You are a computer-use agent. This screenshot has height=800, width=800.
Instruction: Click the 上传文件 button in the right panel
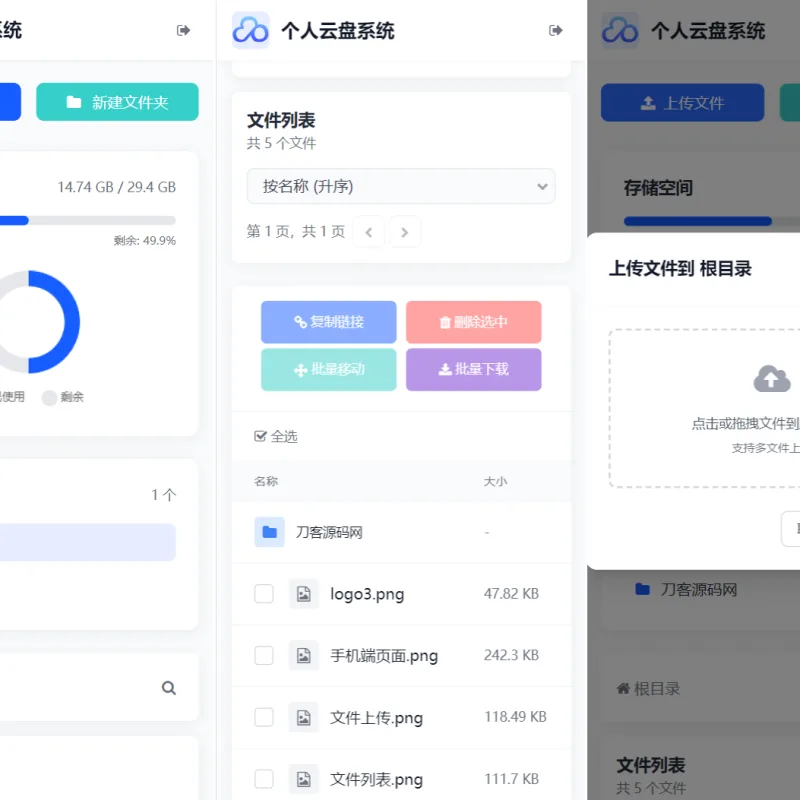click(x=683, y=103)
